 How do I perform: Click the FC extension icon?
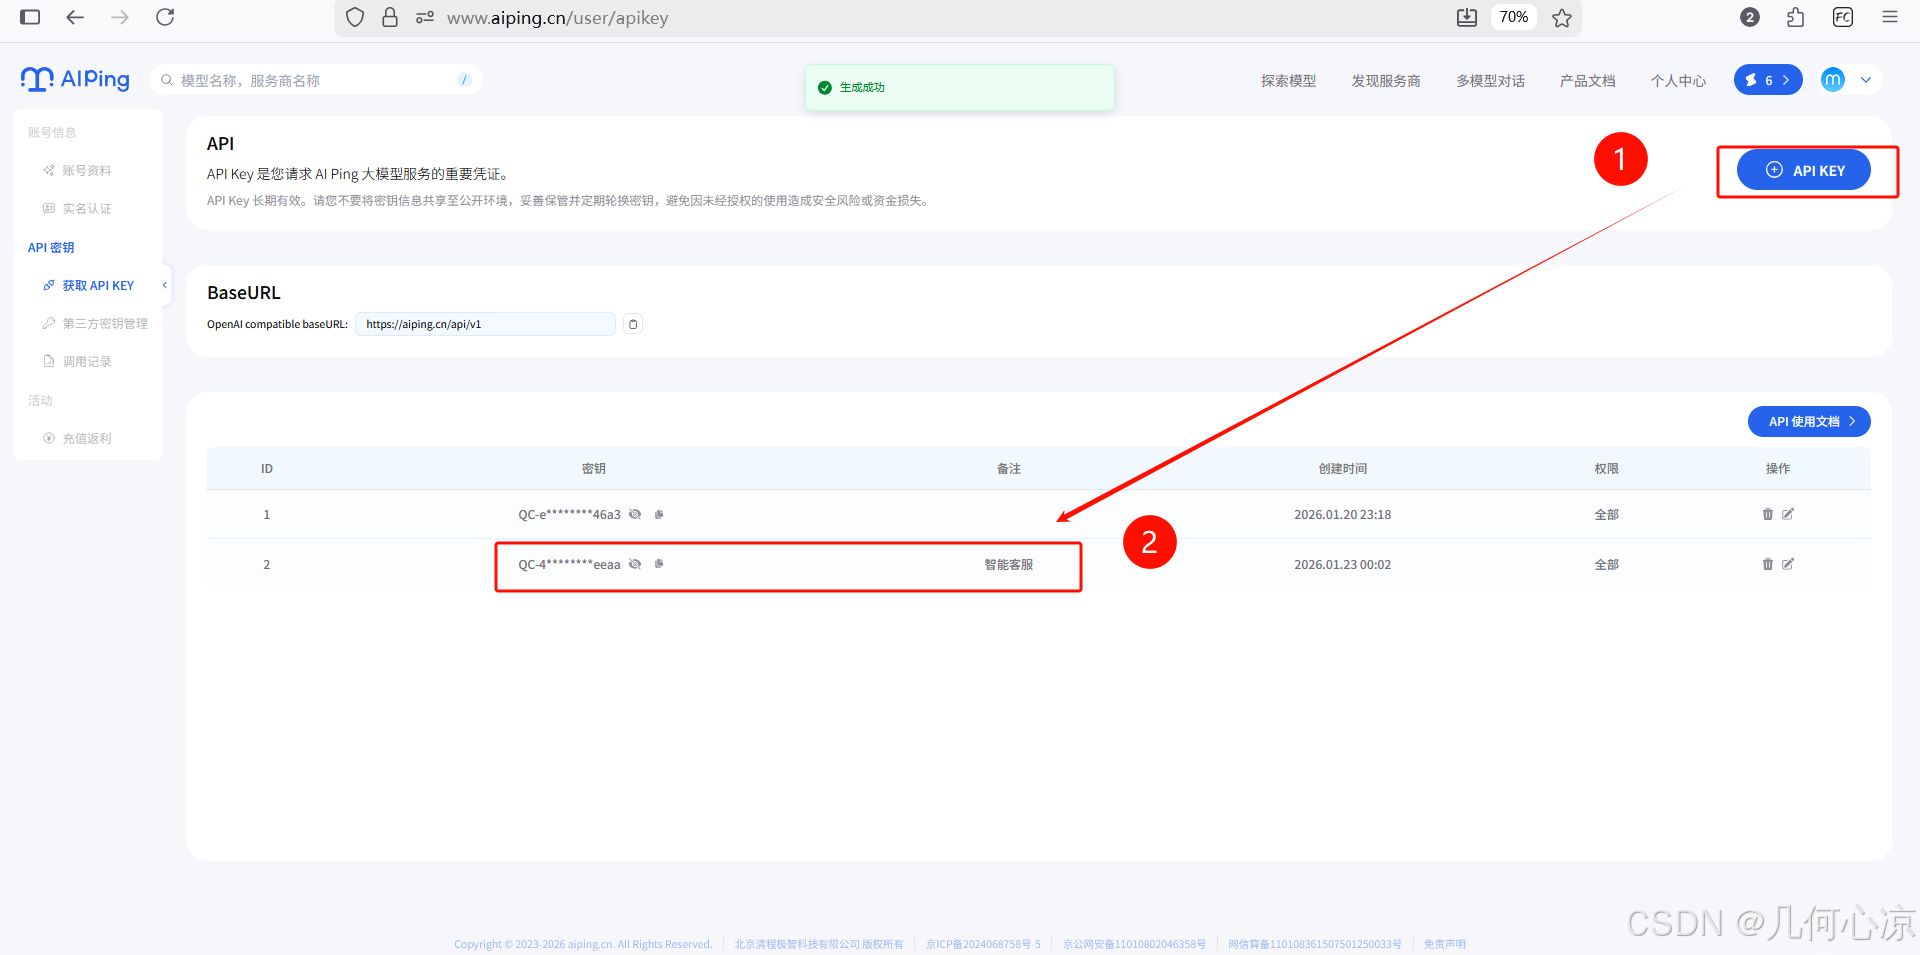point(1843,17)
